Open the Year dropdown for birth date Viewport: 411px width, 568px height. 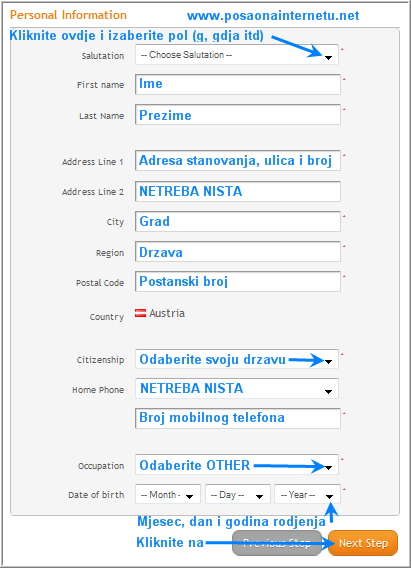(307, 494)
